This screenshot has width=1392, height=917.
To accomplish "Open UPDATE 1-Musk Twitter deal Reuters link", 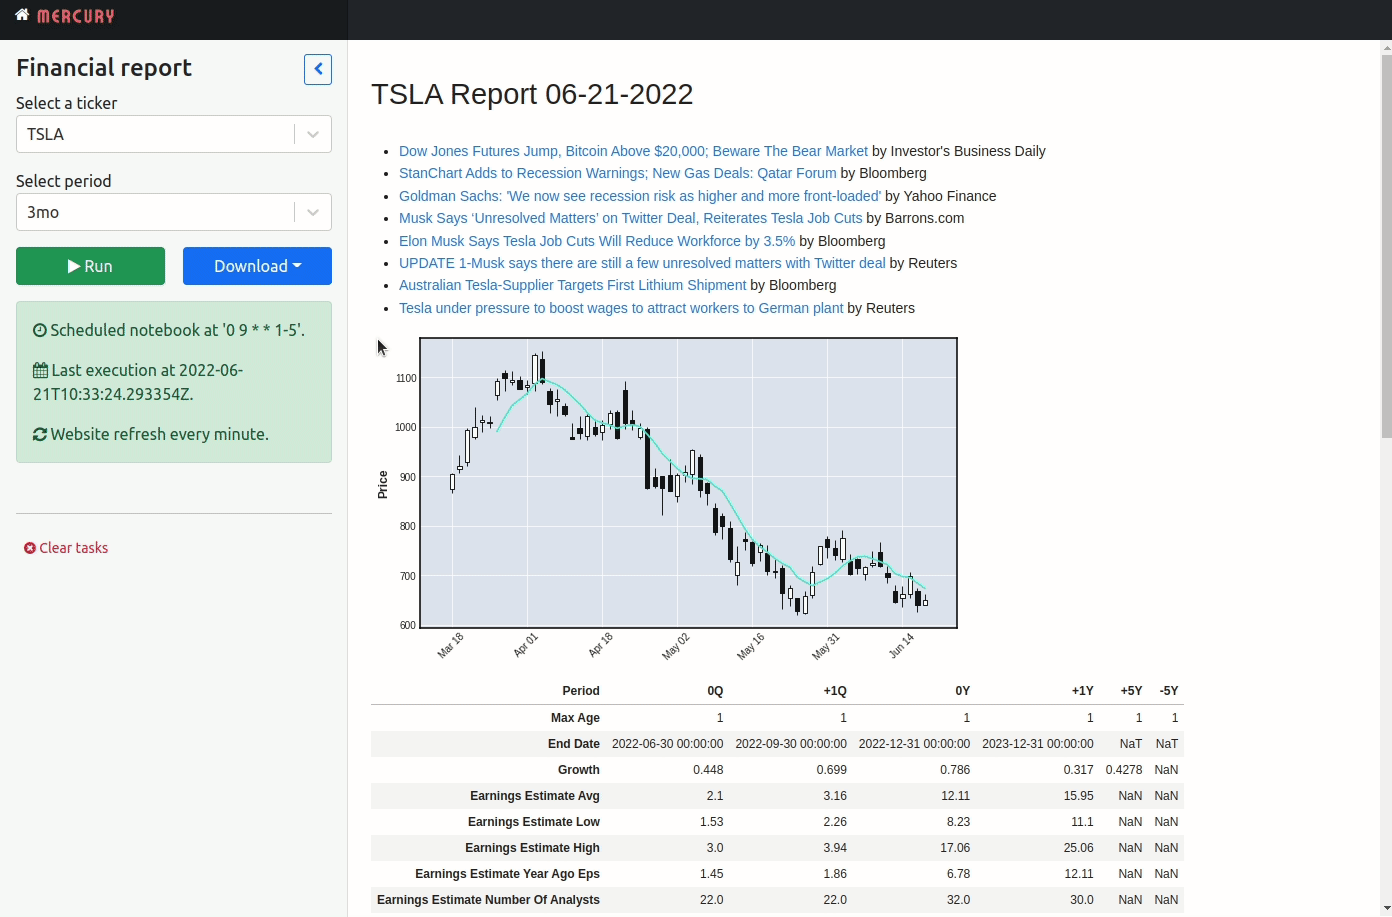I will click(642, 263).
